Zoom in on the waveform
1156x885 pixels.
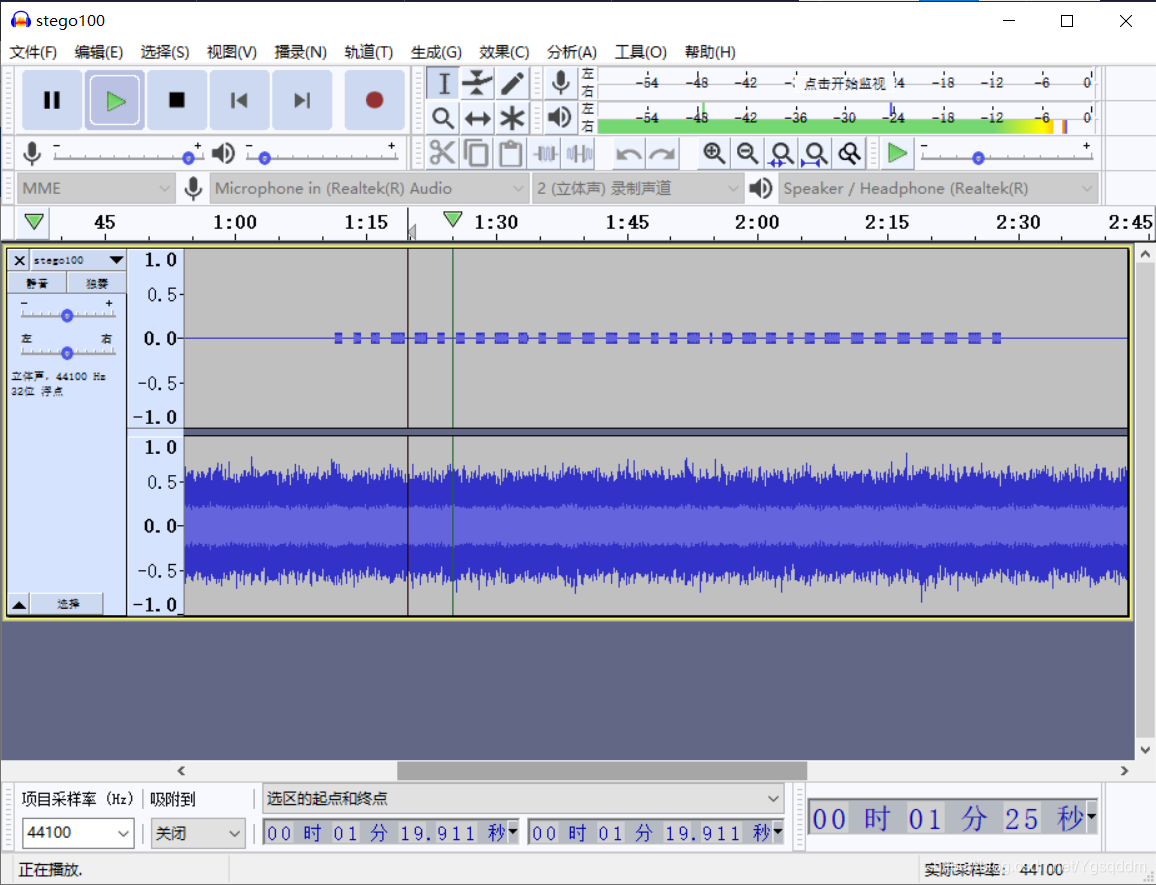tap(713, 153)
